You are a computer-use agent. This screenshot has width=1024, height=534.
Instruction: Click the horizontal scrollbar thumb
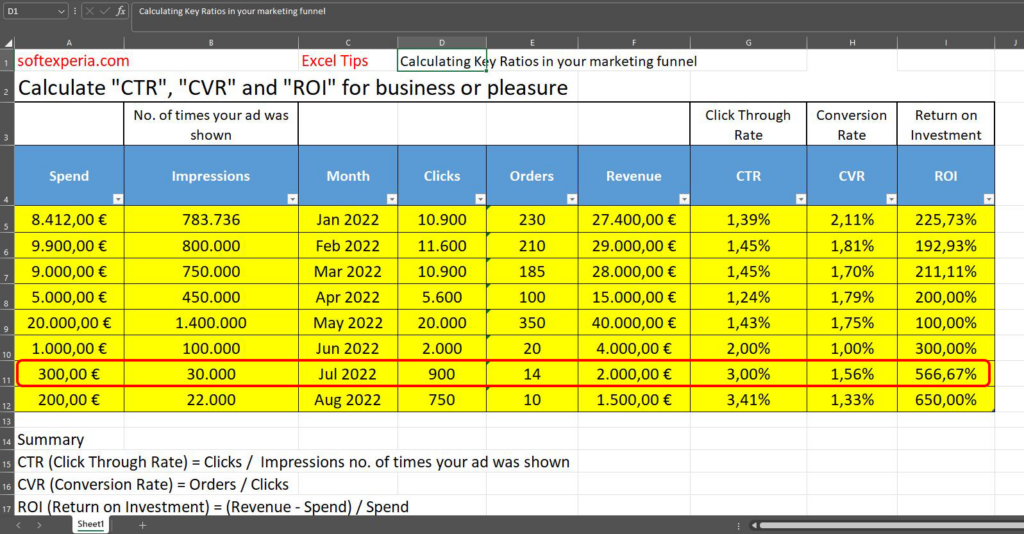click(880, 525)
